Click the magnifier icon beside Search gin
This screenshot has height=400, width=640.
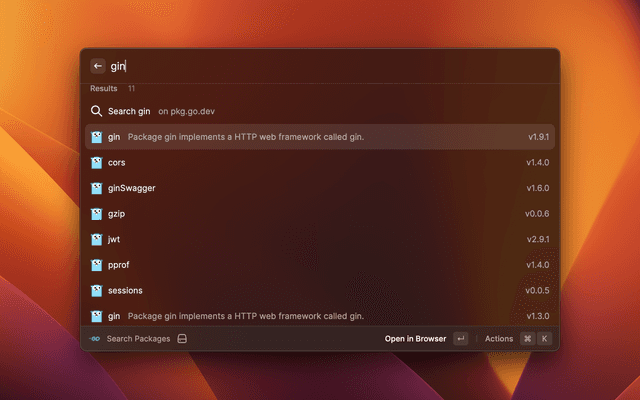[97, 111]
